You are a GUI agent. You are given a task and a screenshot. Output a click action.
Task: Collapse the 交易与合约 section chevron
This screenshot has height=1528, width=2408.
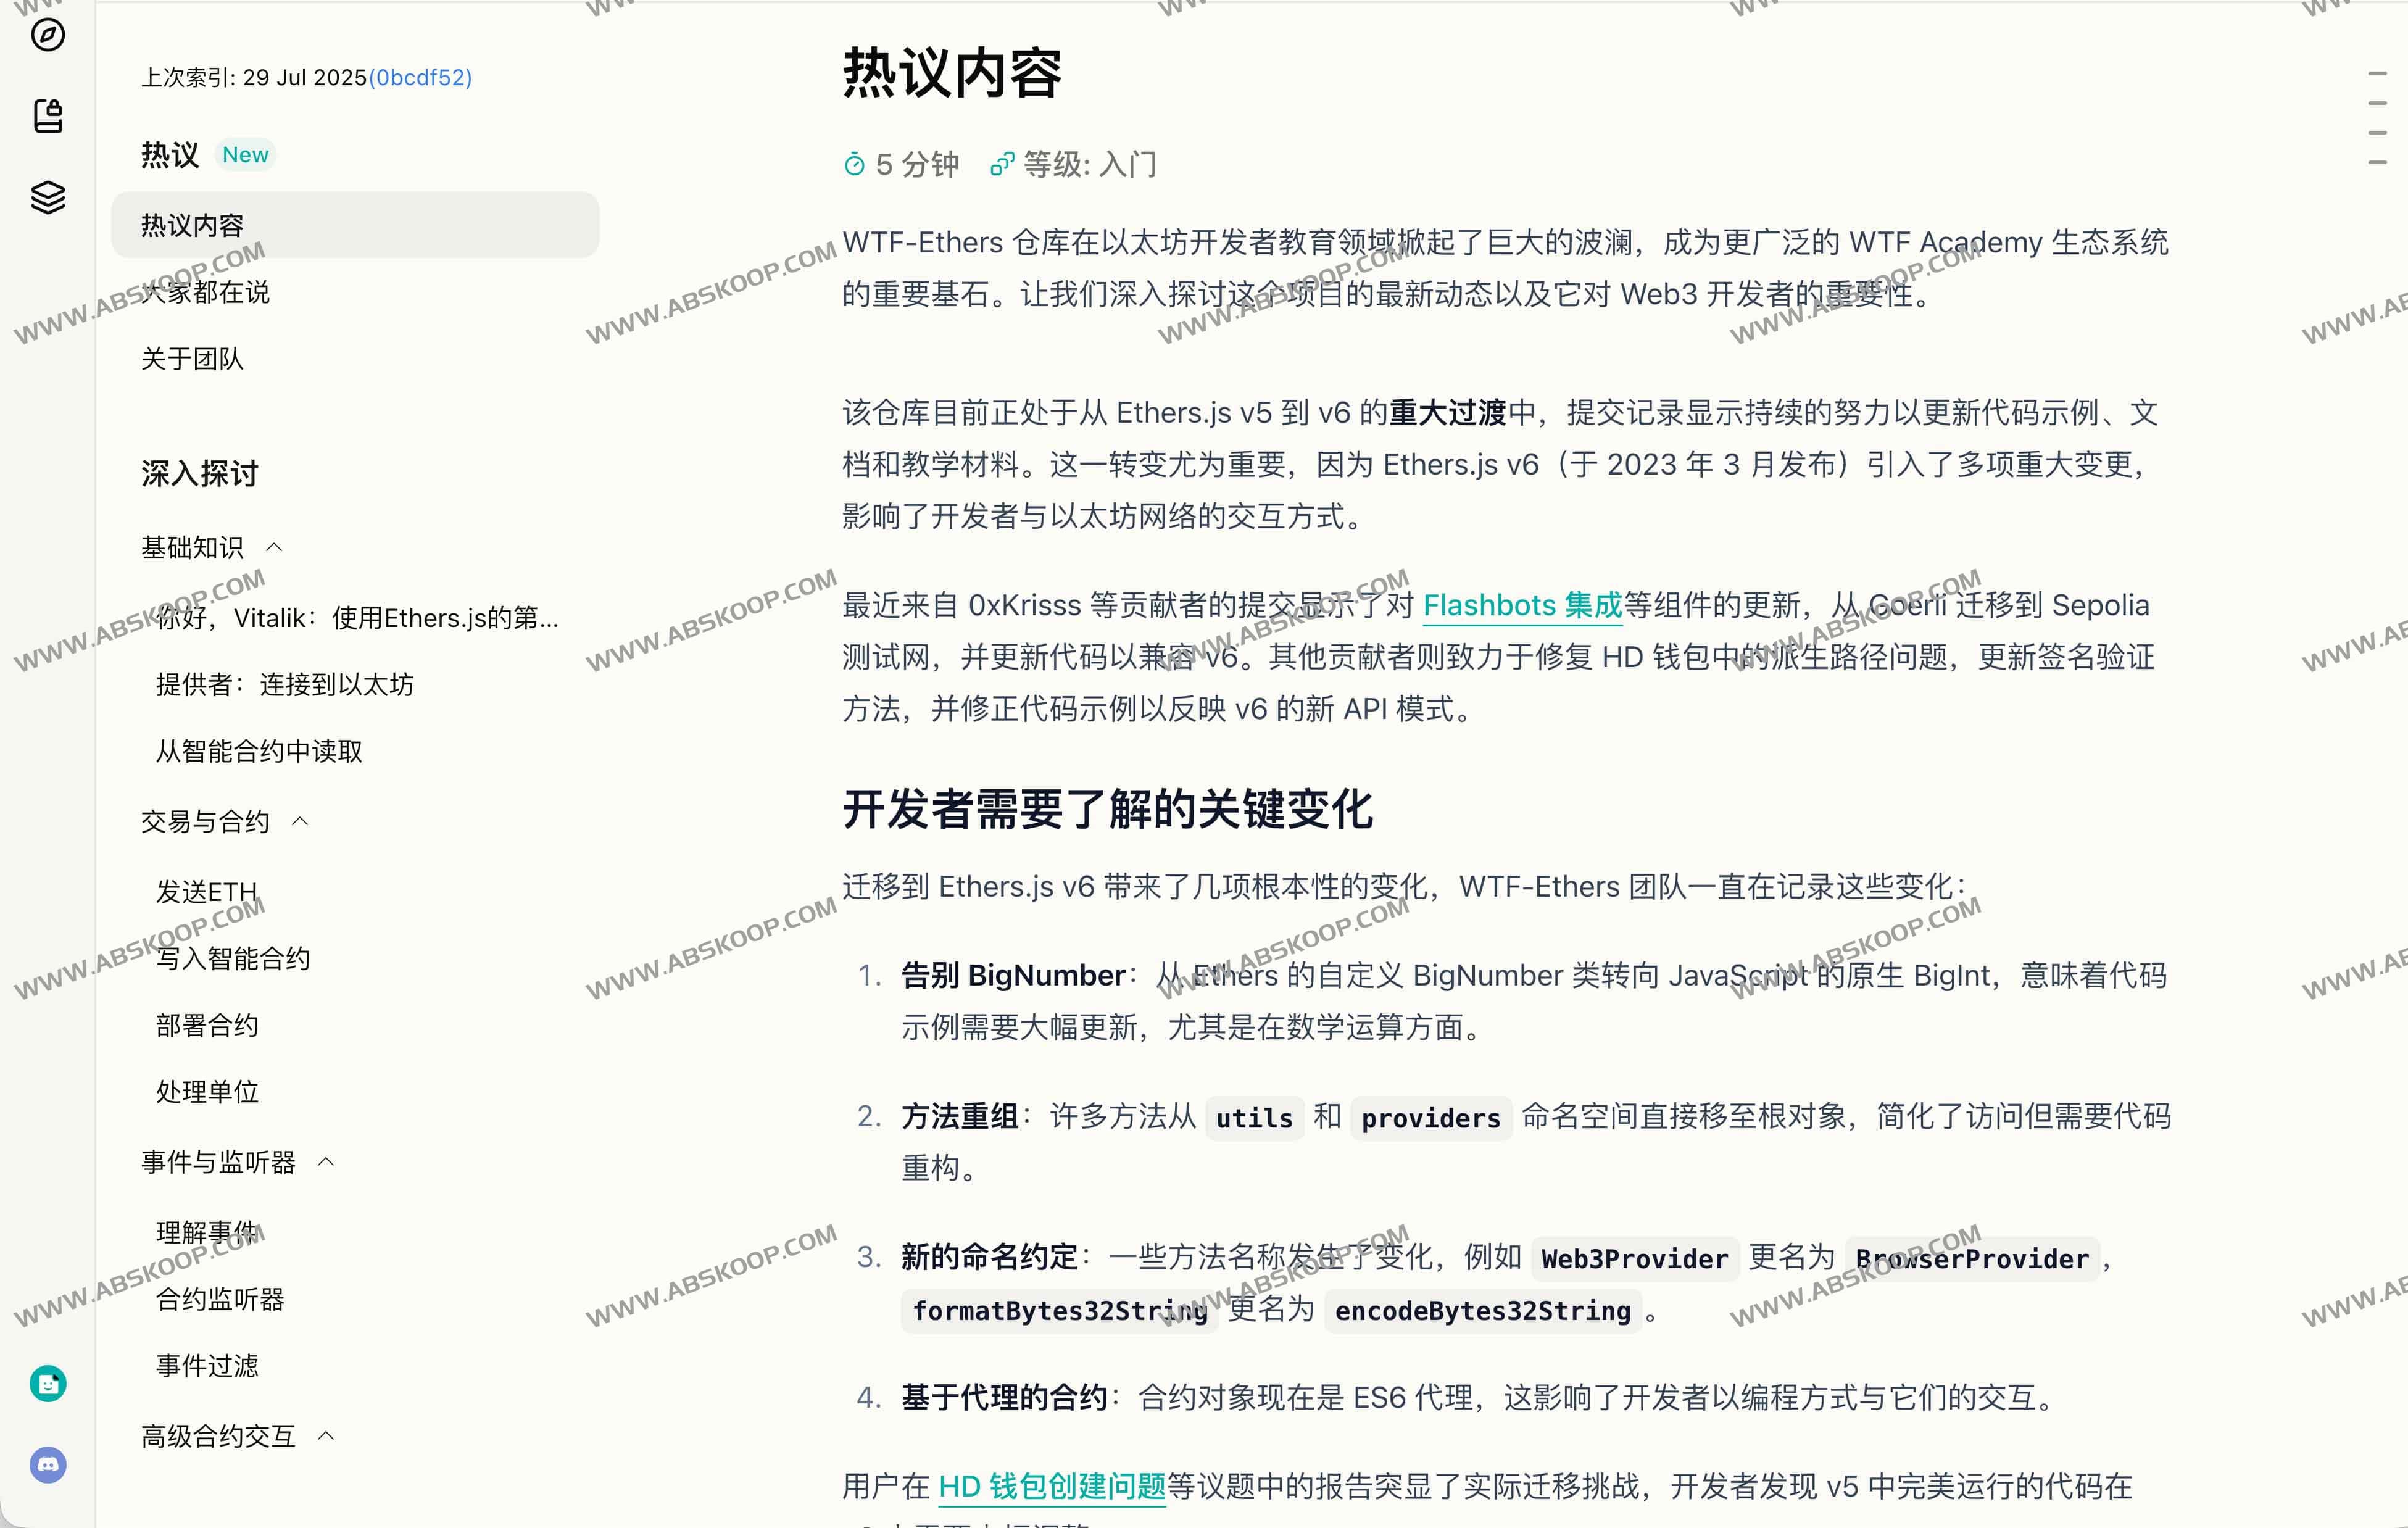click(x=300, y=821)
